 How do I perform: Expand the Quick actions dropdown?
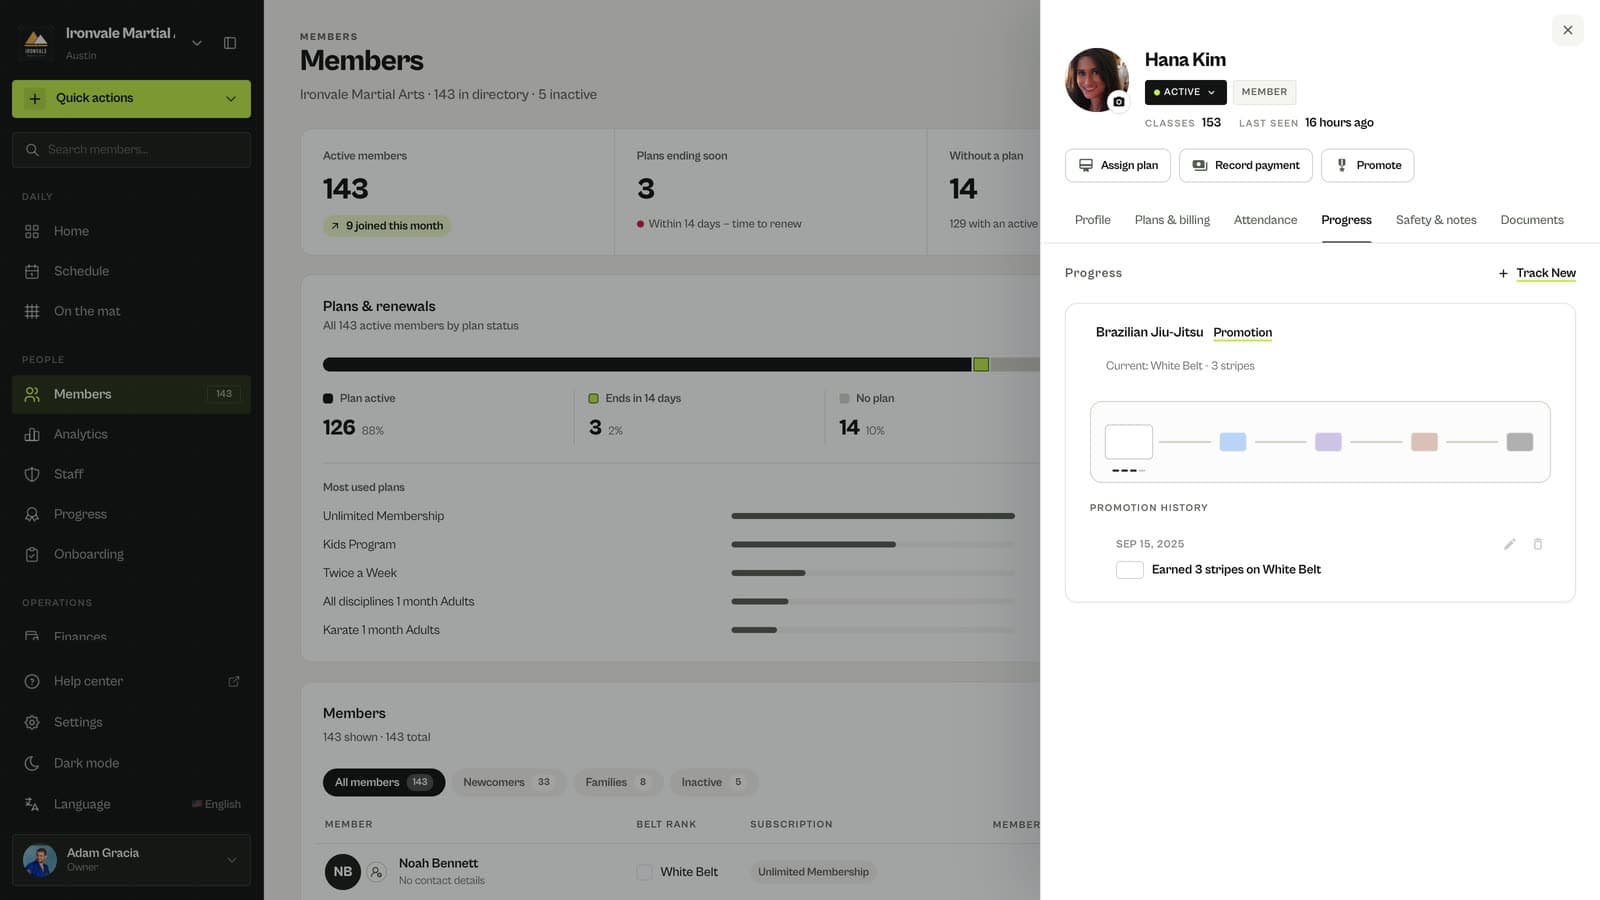(x=231, y=98)
